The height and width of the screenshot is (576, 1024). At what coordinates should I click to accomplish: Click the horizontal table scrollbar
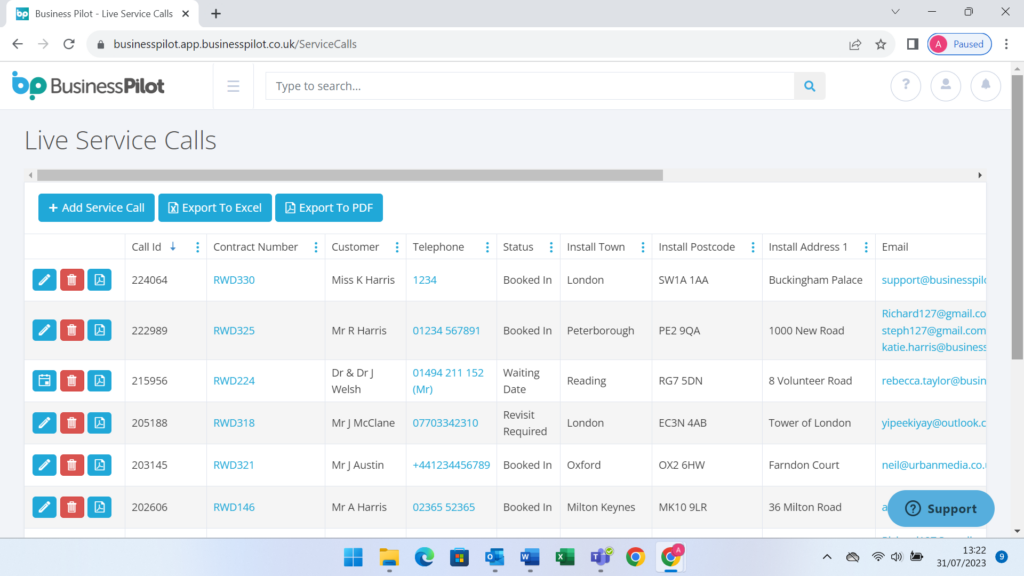[350, 175]
